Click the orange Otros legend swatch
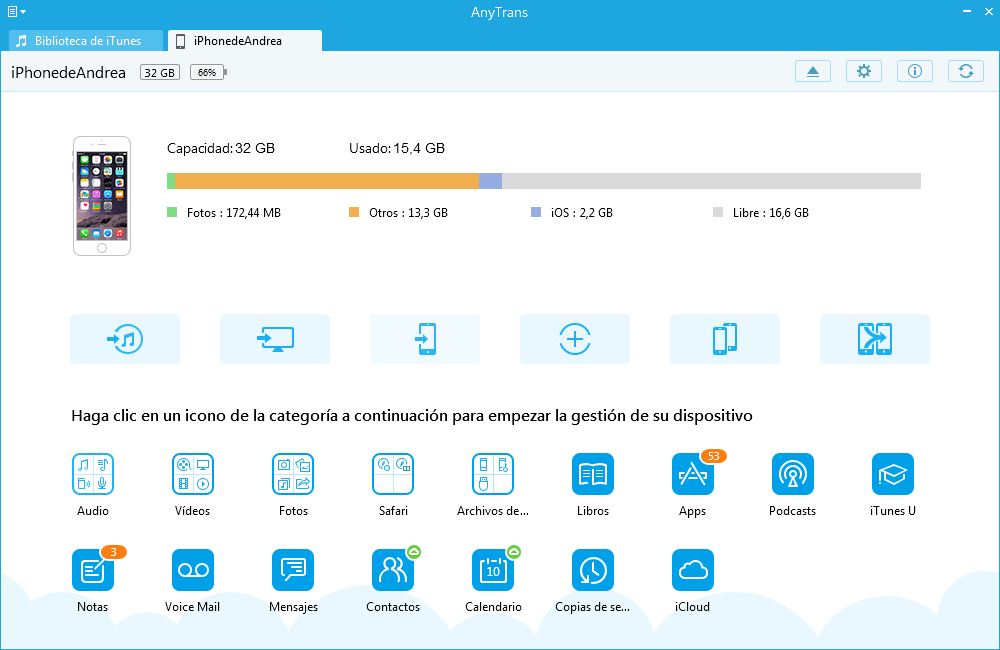This screenshot has width=1000, height=650. [354, 212]
